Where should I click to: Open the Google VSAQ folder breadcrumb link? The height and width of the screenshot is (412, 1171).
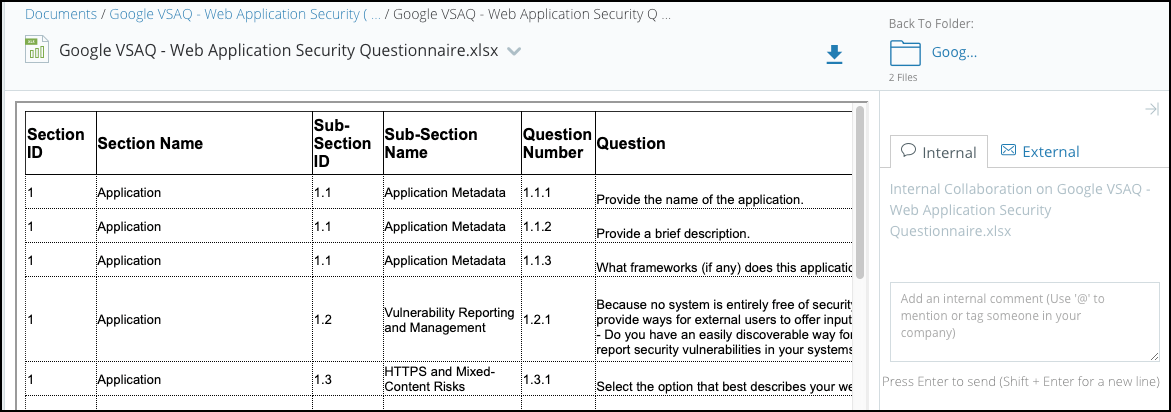point(245,15)
